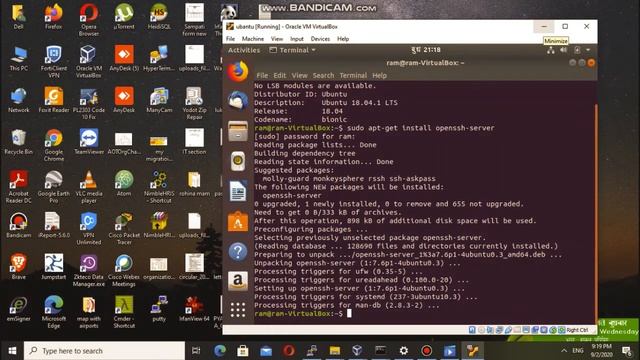Open Help icon in the Ubuntu dock
The height and width of the screenshot is (360, 640).
[x=238, y=251]
